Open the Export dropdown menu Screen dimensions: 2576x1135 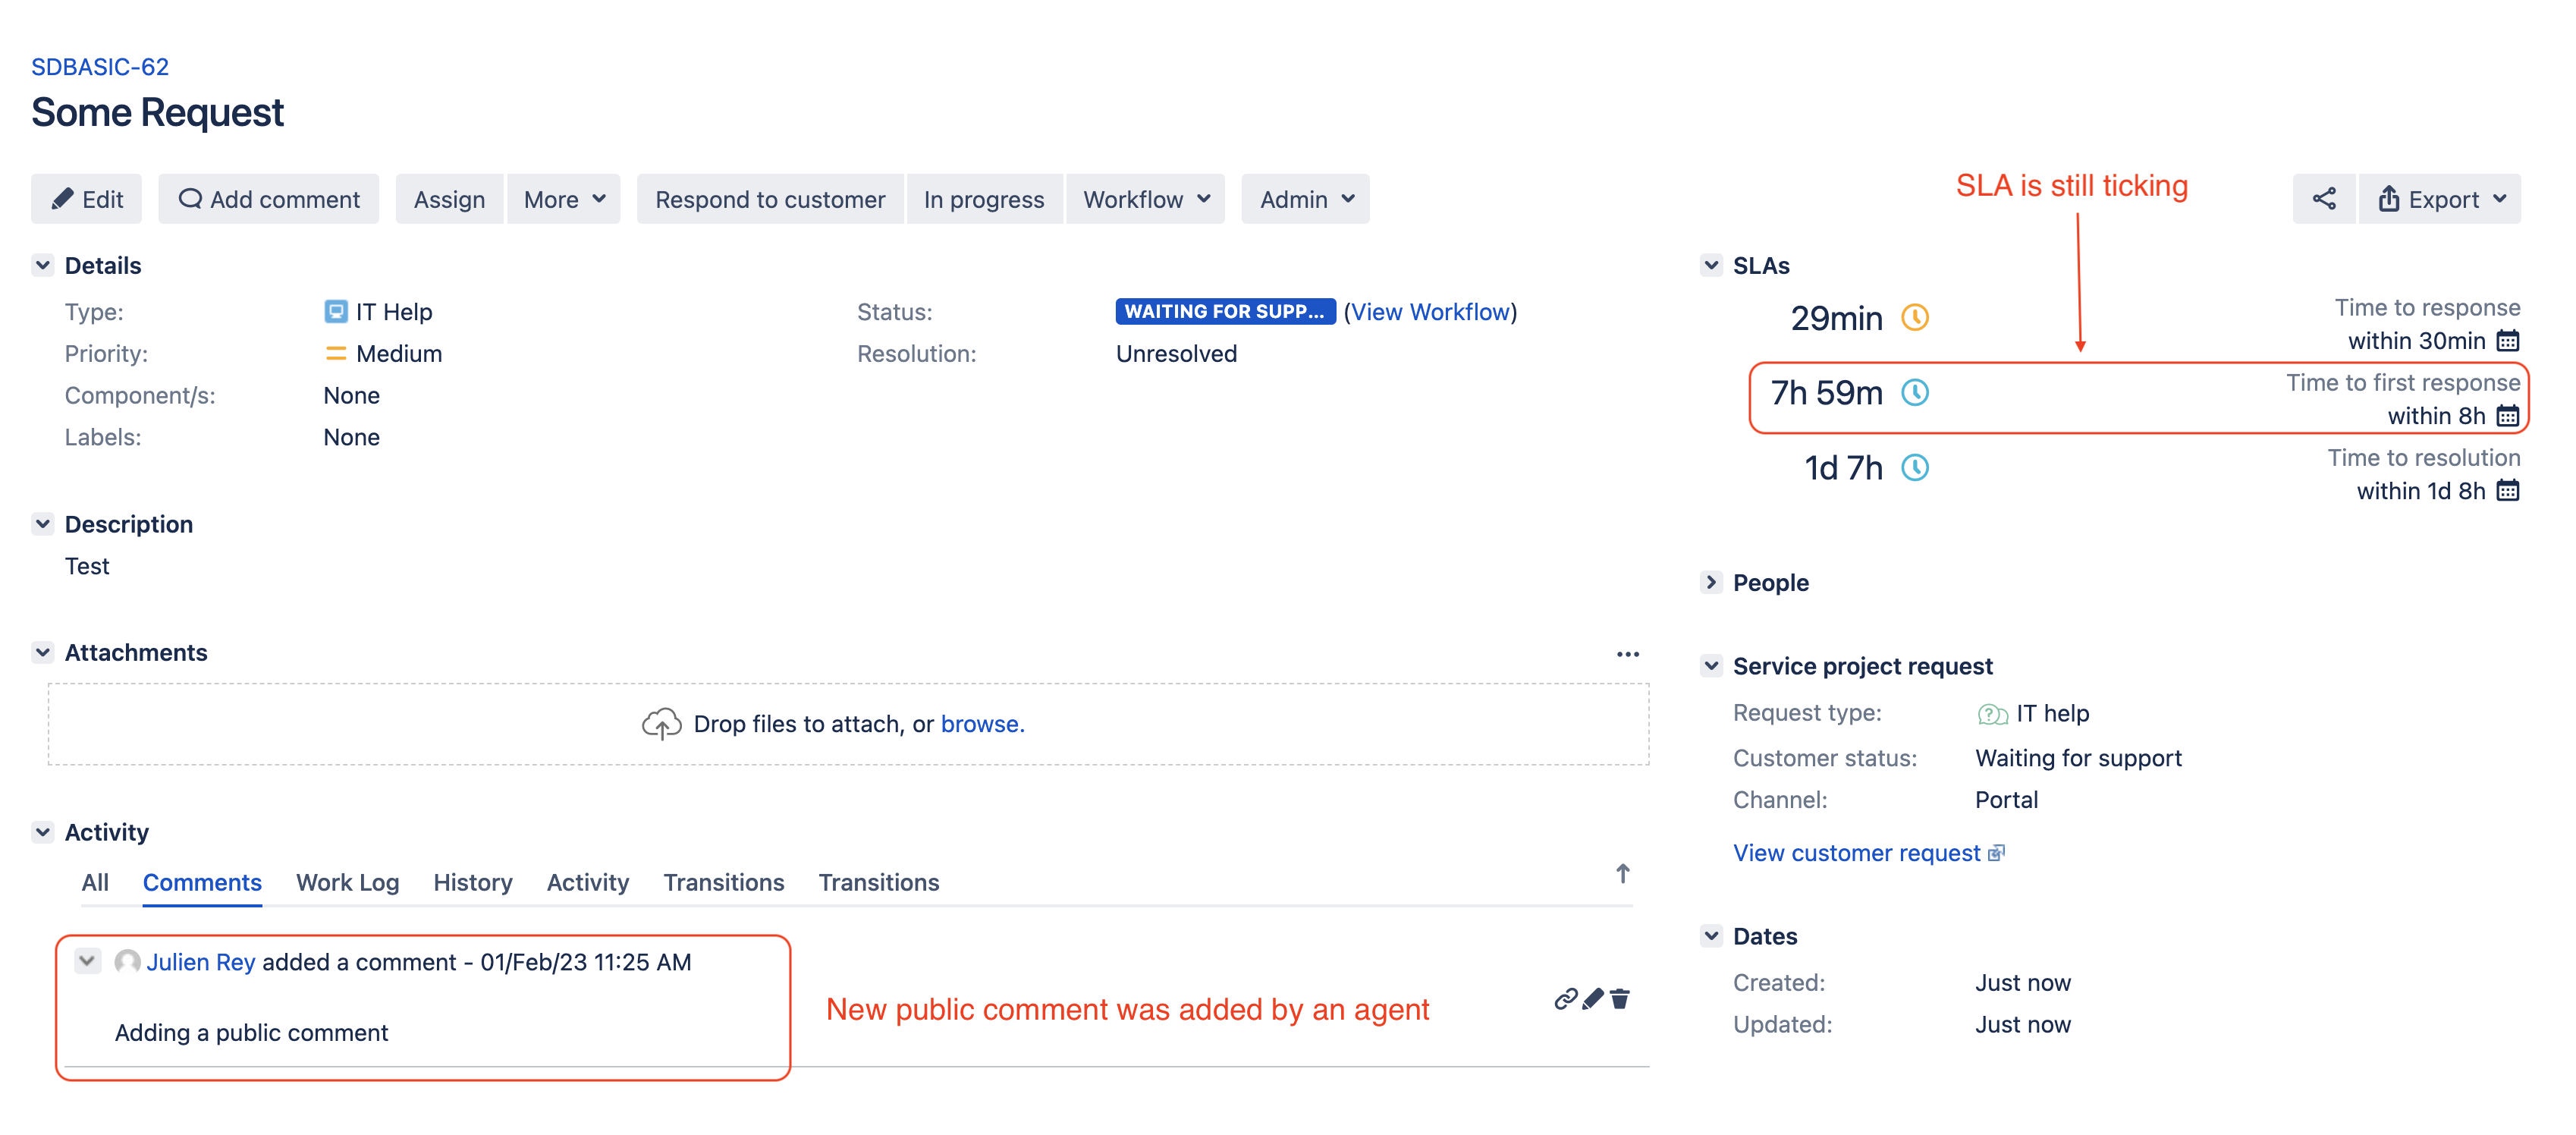[x=2440, y=199]
